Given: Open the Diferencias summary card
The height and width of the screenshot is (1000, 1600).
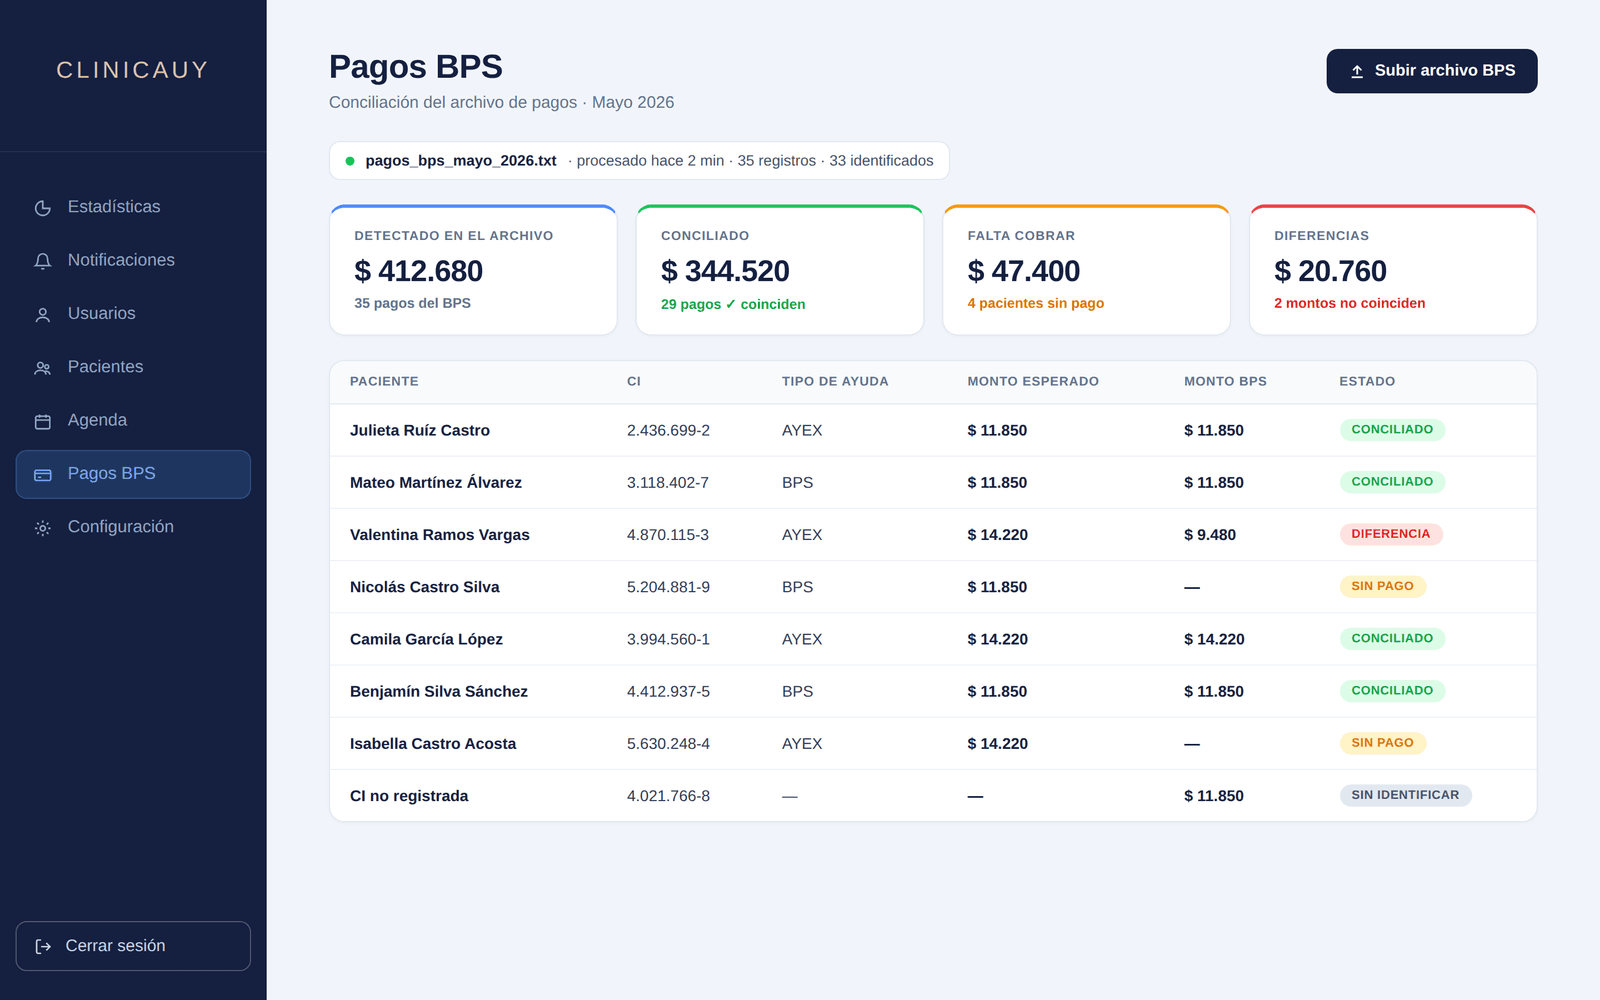Looking at the screenshot, I should (1393, 270).
